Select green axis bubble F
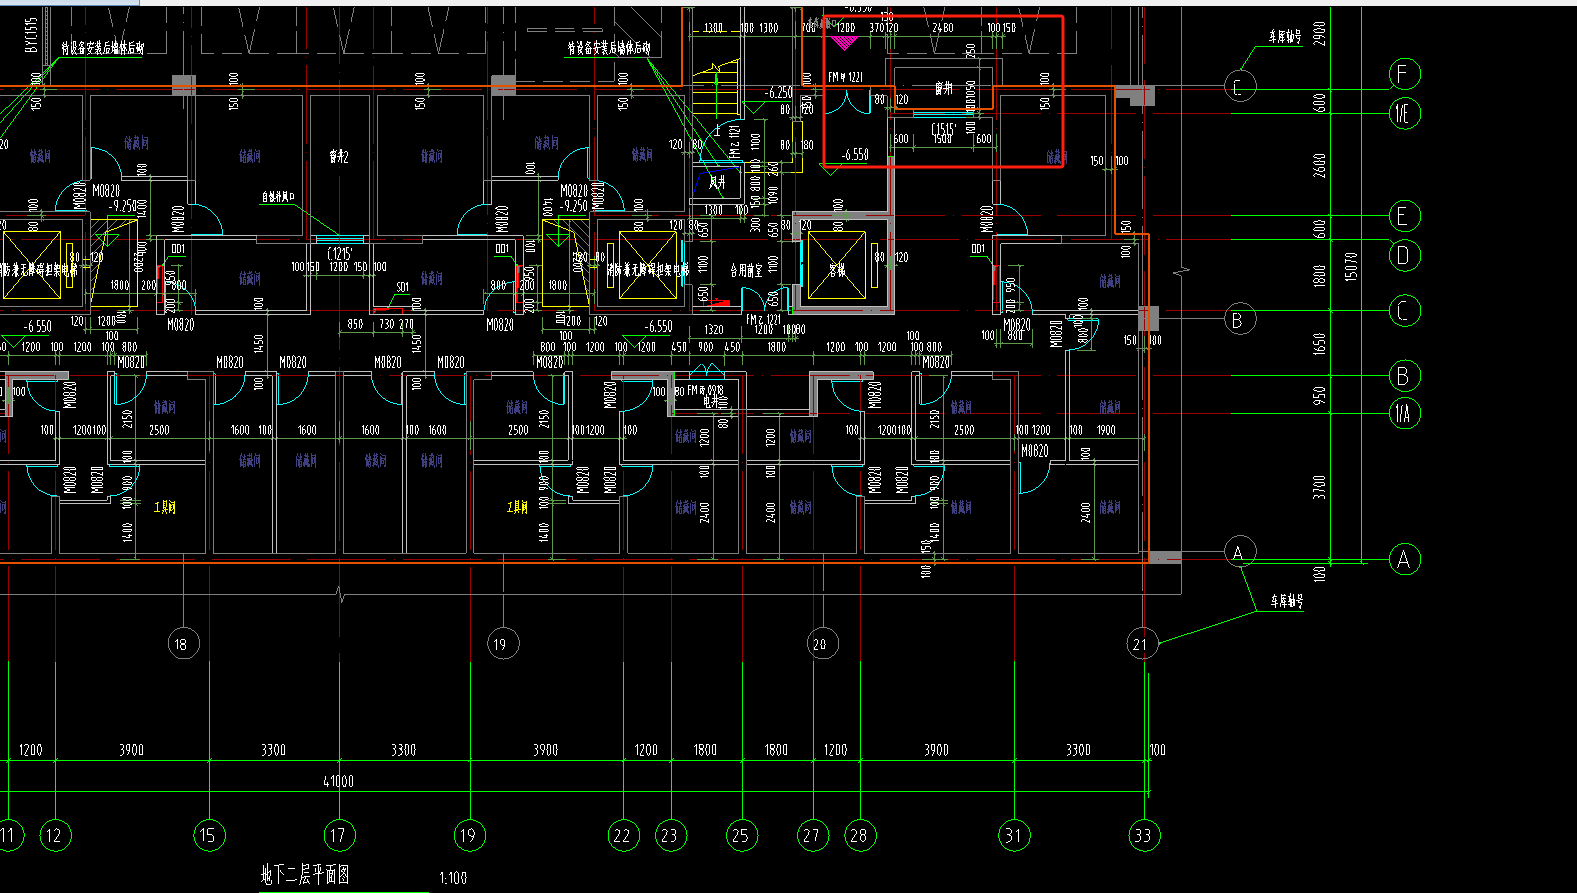This screenshot has height=893, width=1577. pos(1404,74)
